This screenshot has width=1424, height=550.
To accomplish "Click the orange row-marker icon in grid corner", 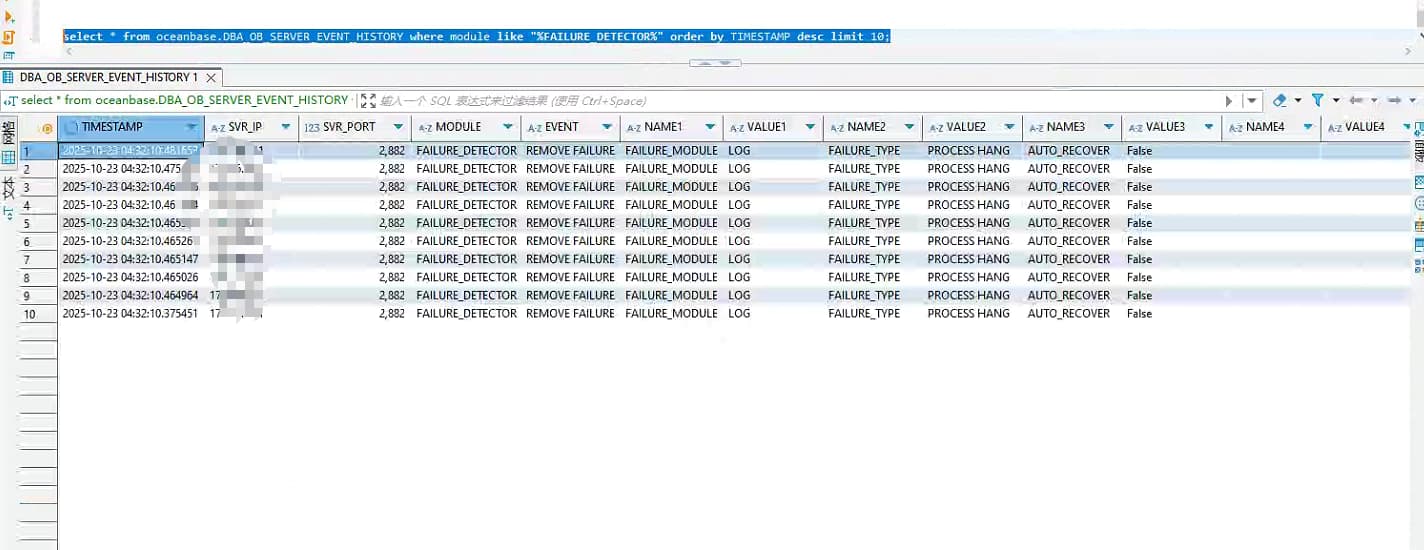I will pos(46,128).
